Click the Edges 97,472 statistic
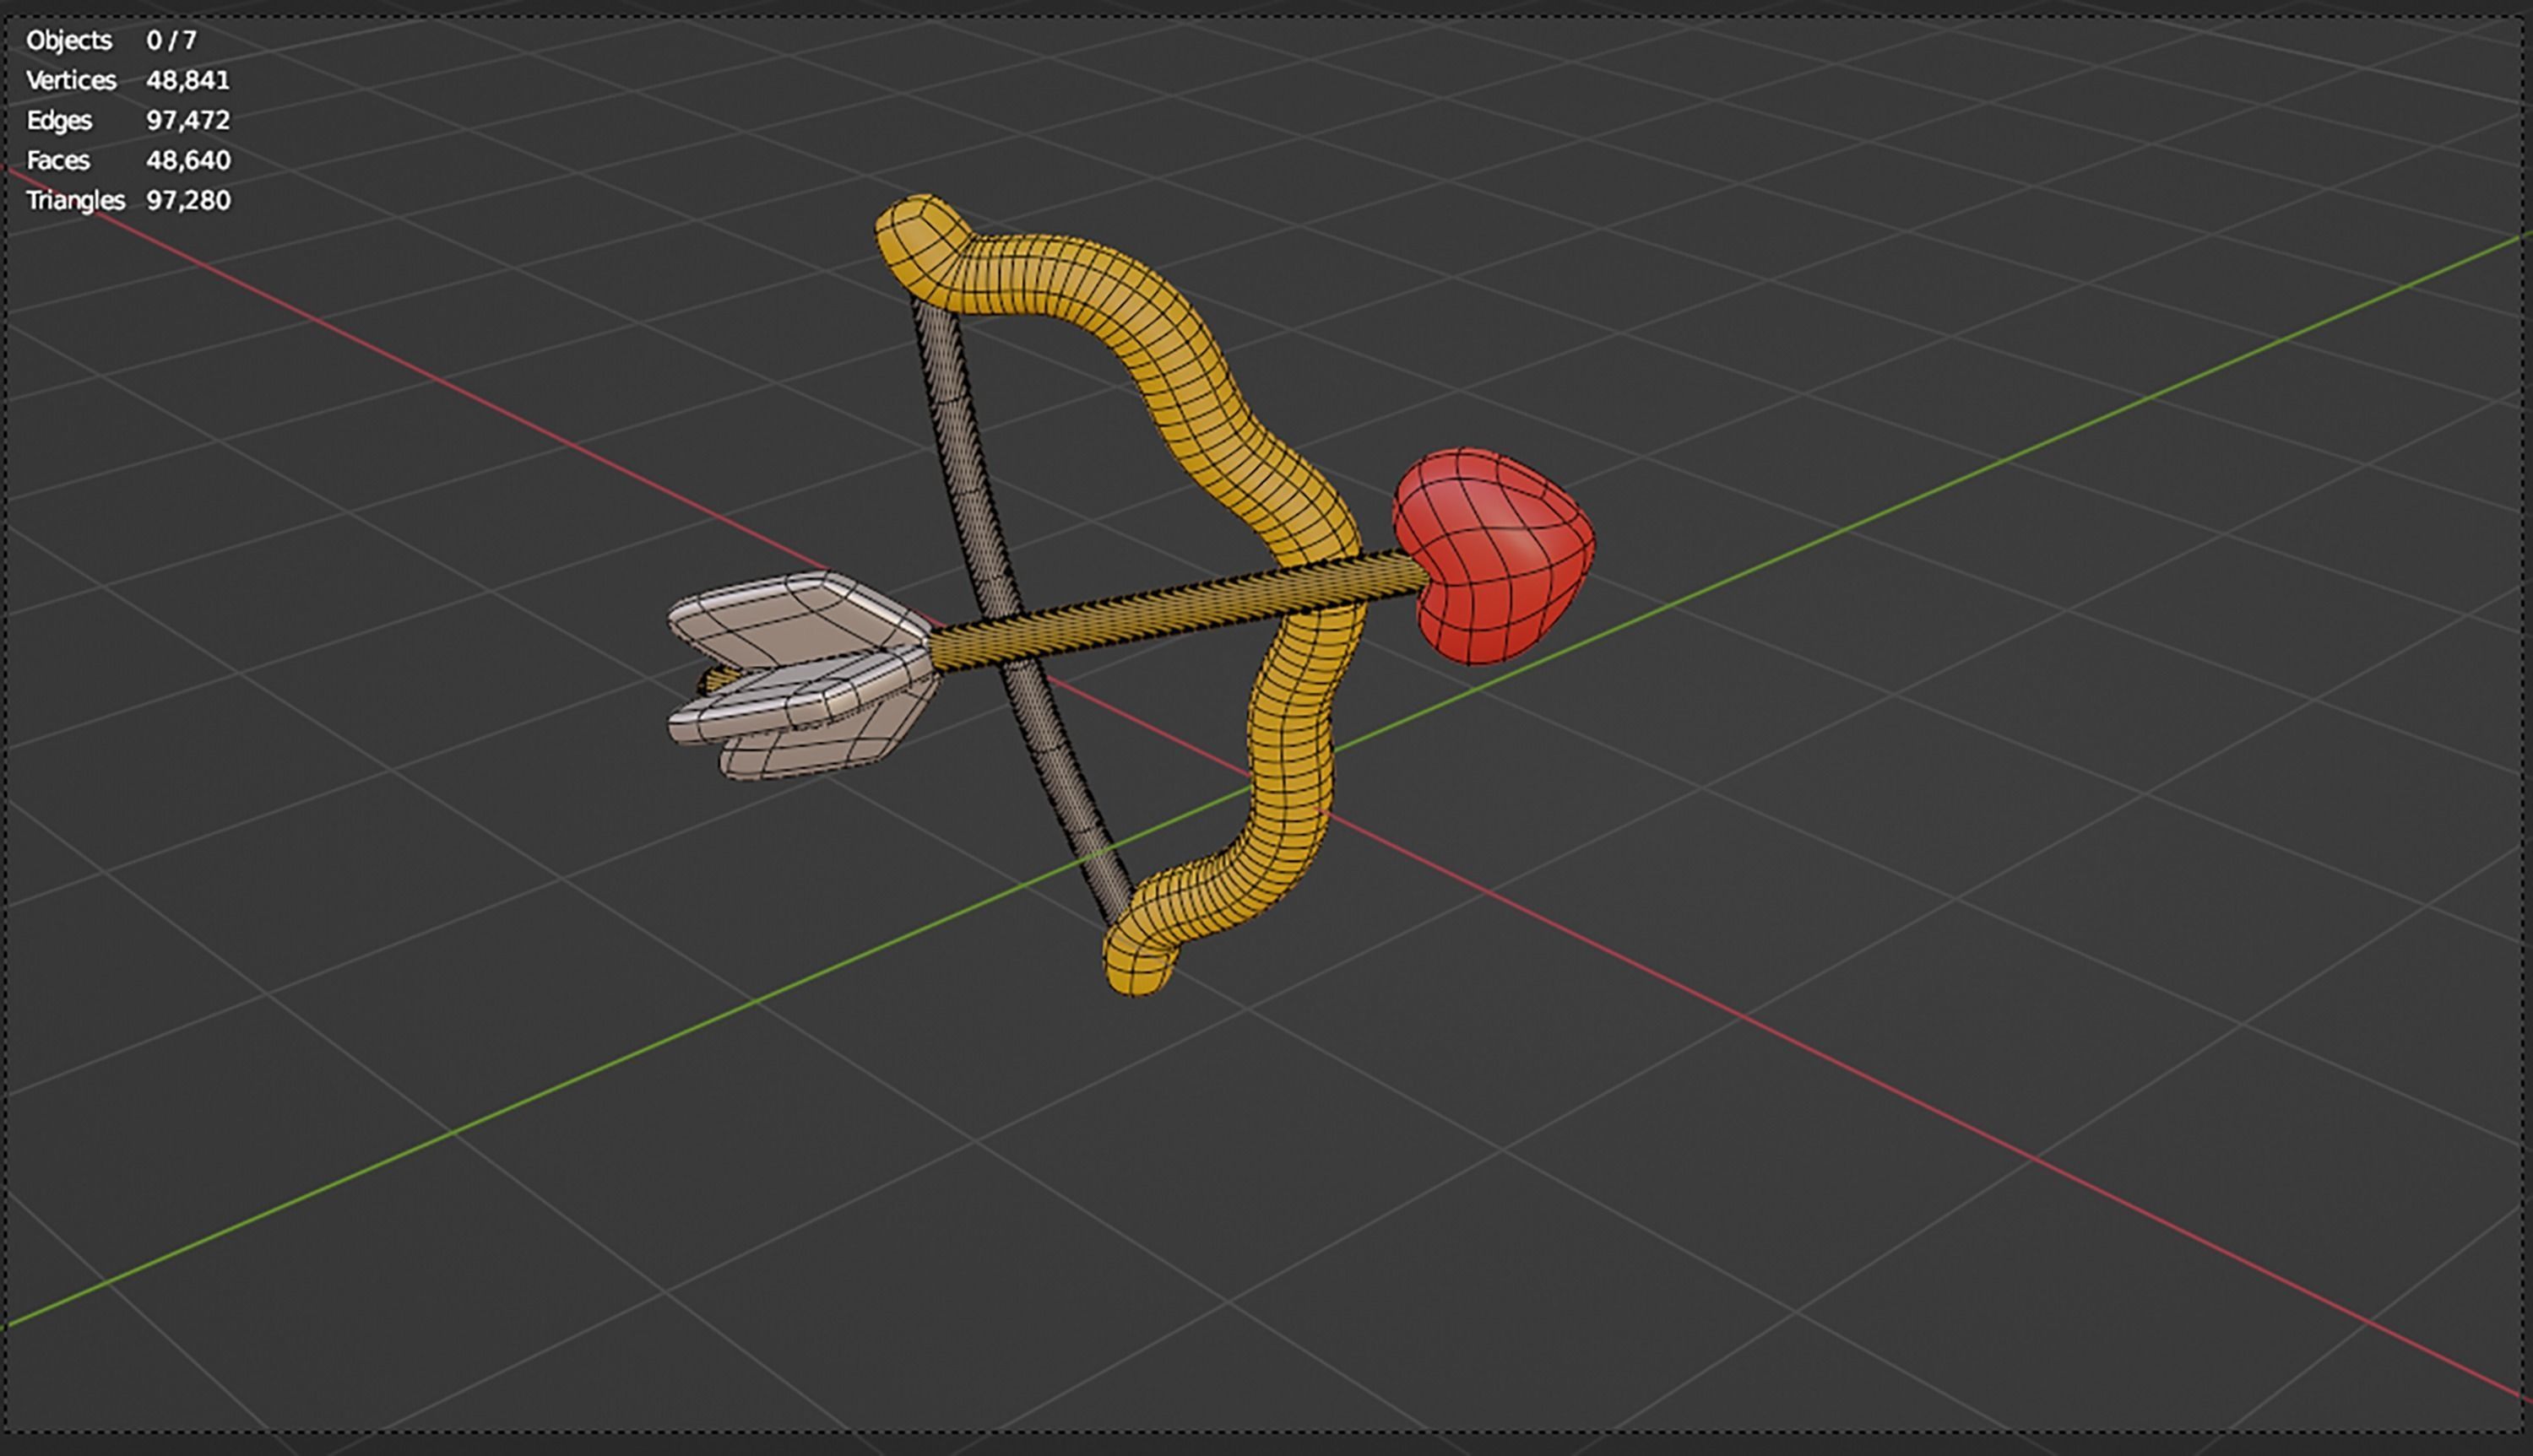The image size is (2533, 1456). 128,120
